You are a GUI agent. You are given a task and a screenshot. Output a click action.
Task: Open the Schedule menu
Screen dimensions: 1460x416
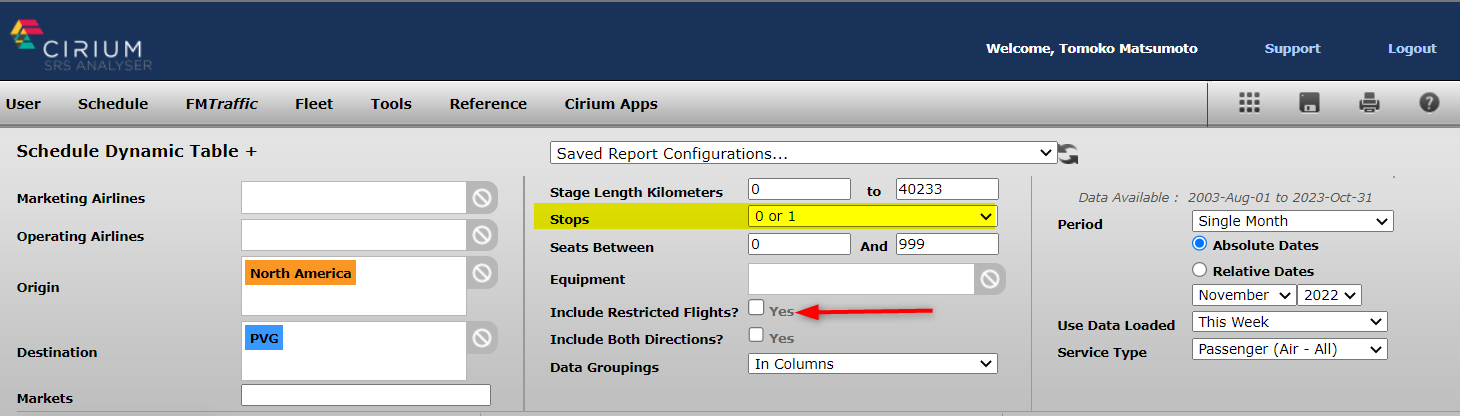point(113,104)
